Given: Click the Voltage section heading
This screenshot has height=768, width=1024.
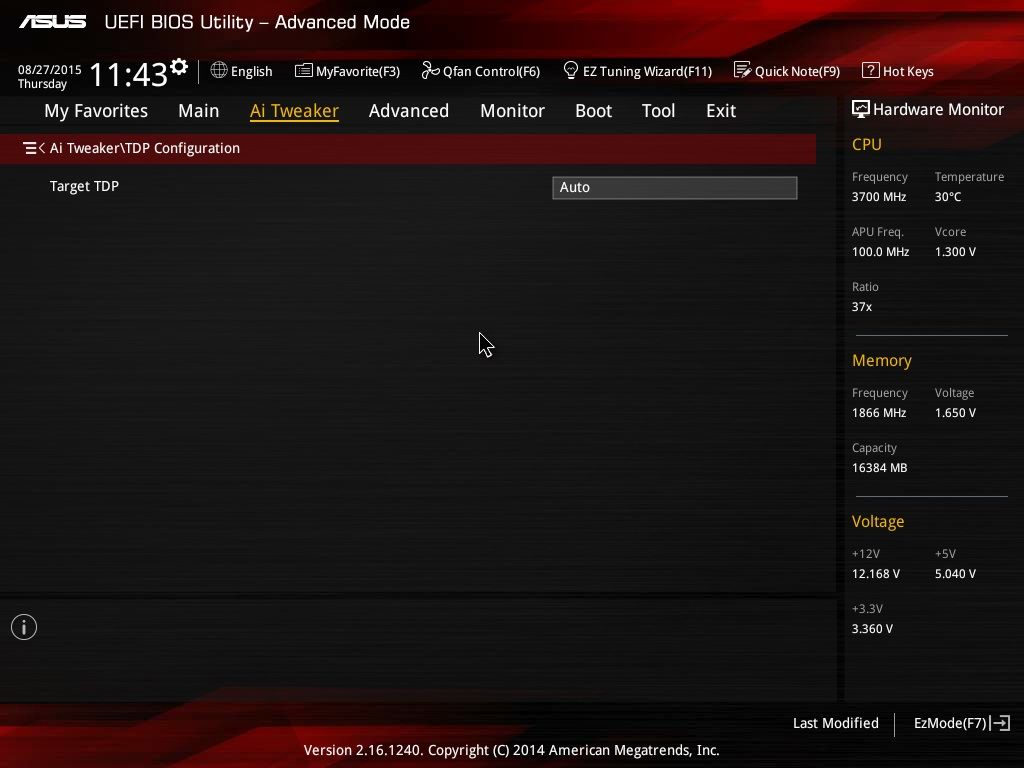Looking at the screenshot, I should [x=878, y=522].
